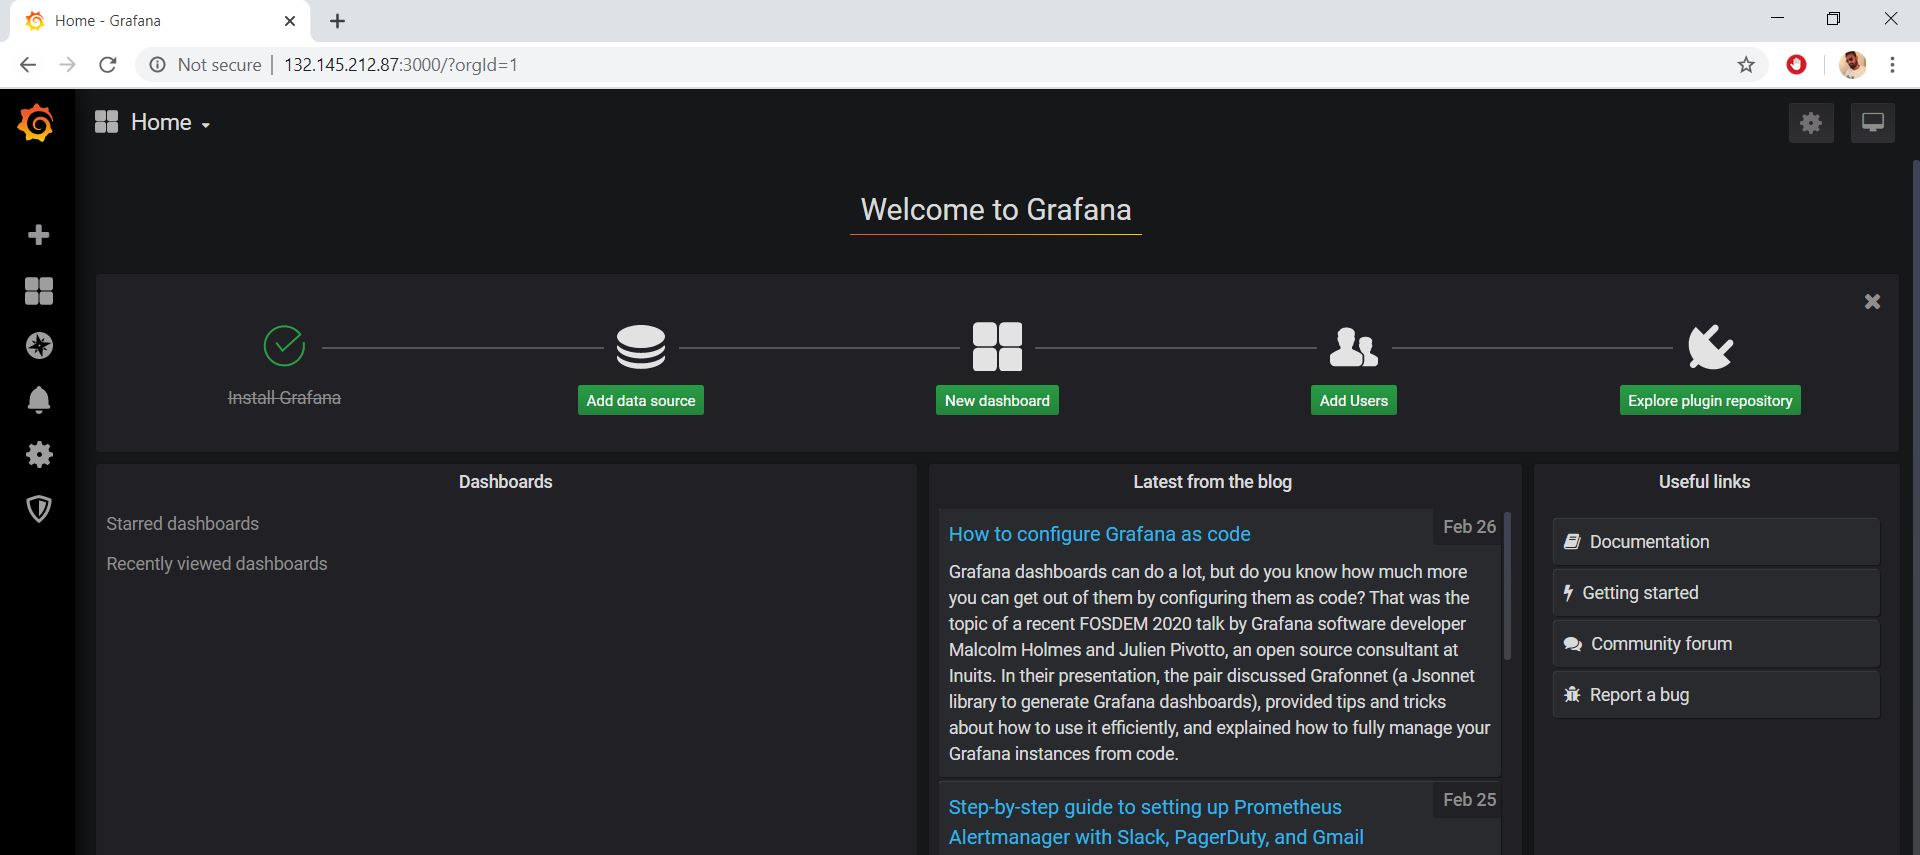The image size is (1920, 855).
Task: Open the Report a bug link
Action: click(x=1716, y=695)
